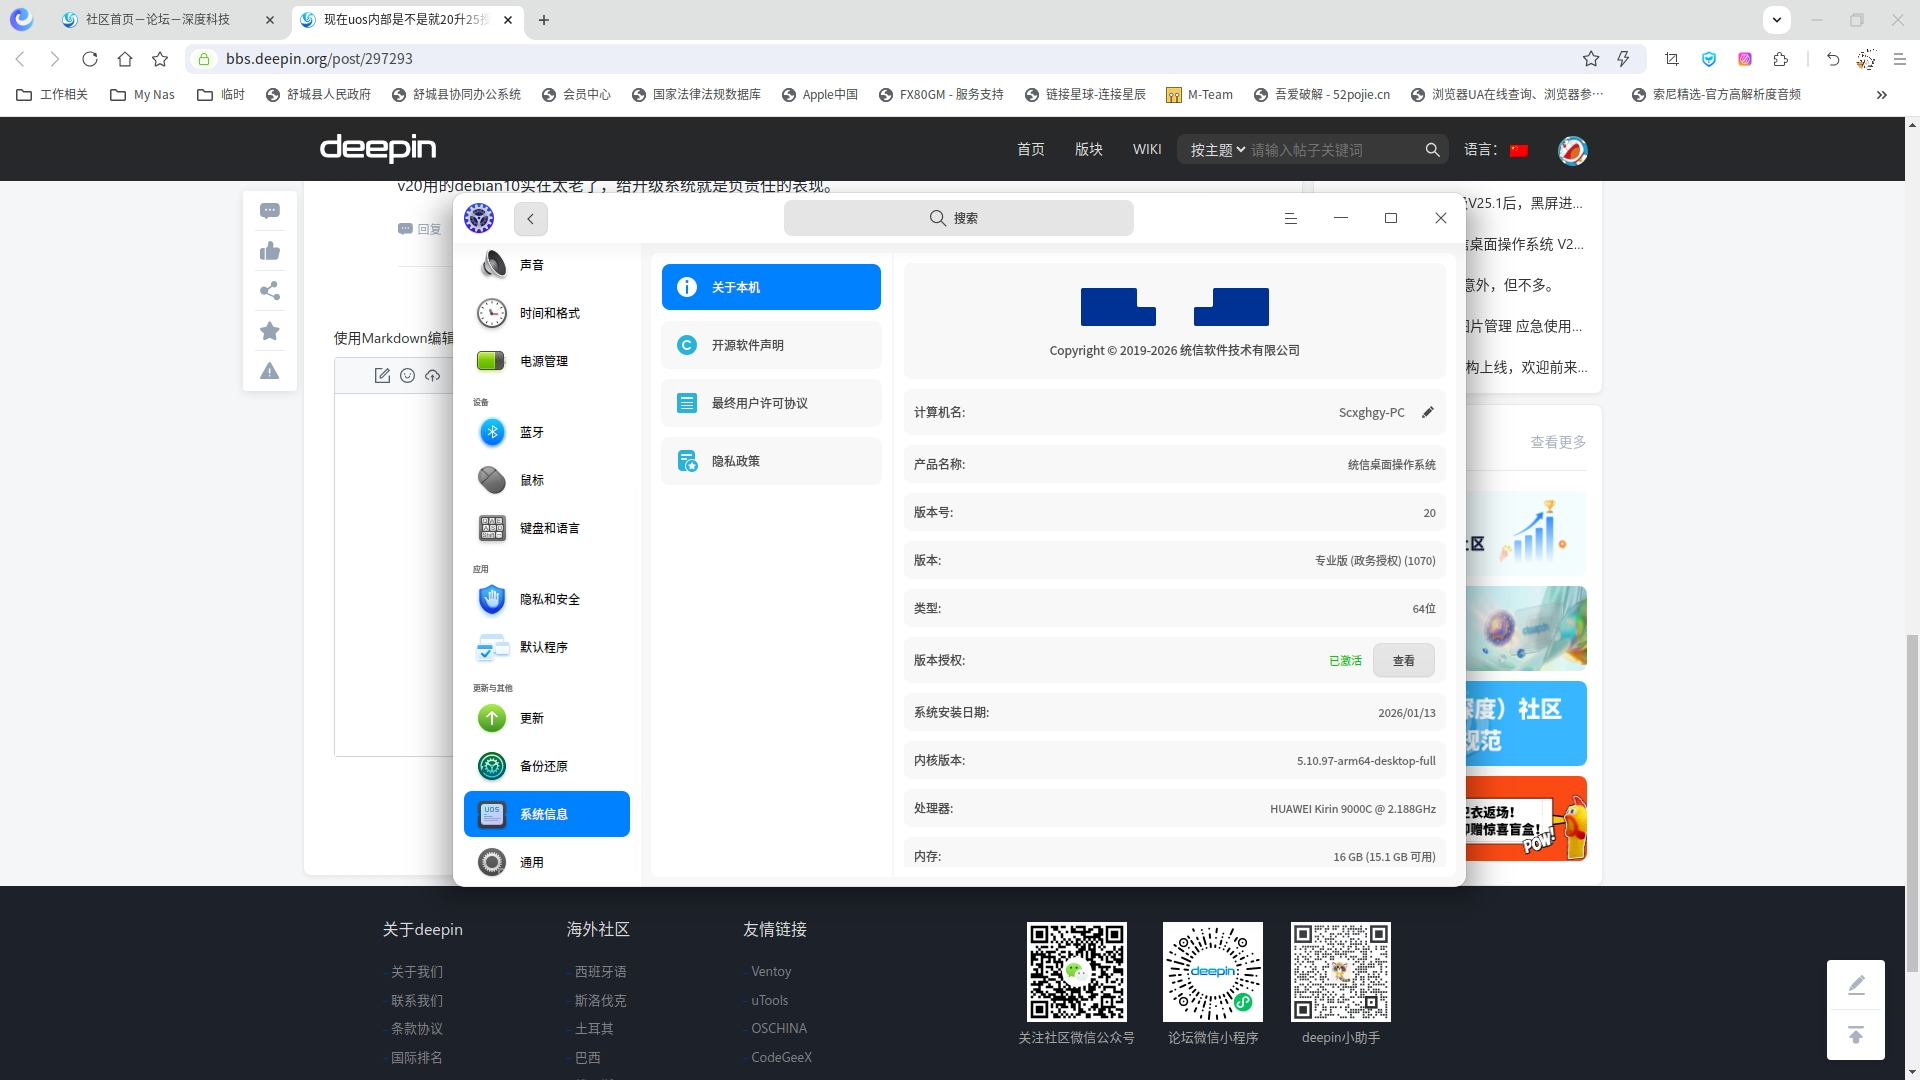The width and height of the screenshot is (1920, 1080).
Task: Open 键盘和语言 keyboard settings
Action: pyautogui.click(x=548, y=528)
